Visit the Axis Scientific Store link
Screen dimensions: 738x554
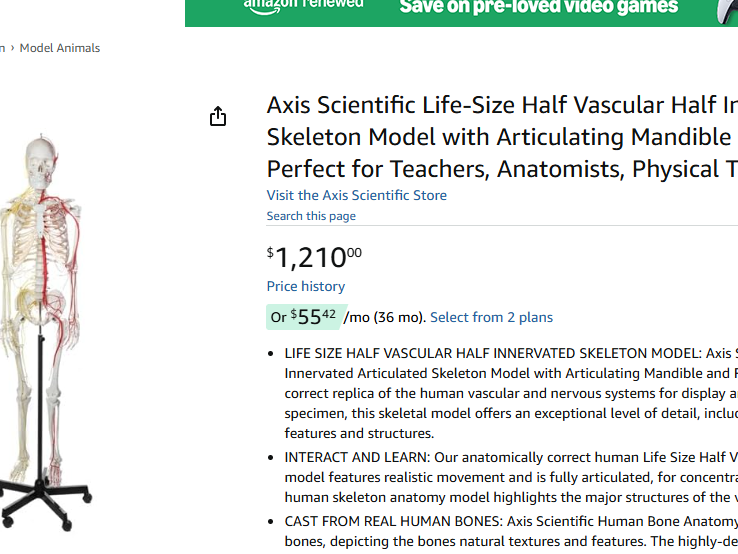point(356,195)
